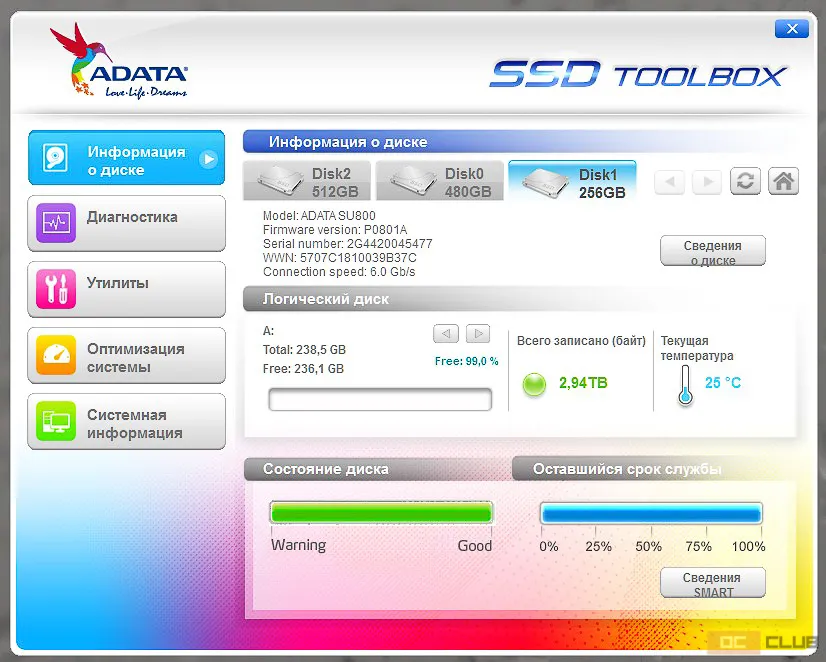This screenshot has height=662, width=826.
Task: Click 'Free: 99,0 %' text
Action: pos(466,361)
